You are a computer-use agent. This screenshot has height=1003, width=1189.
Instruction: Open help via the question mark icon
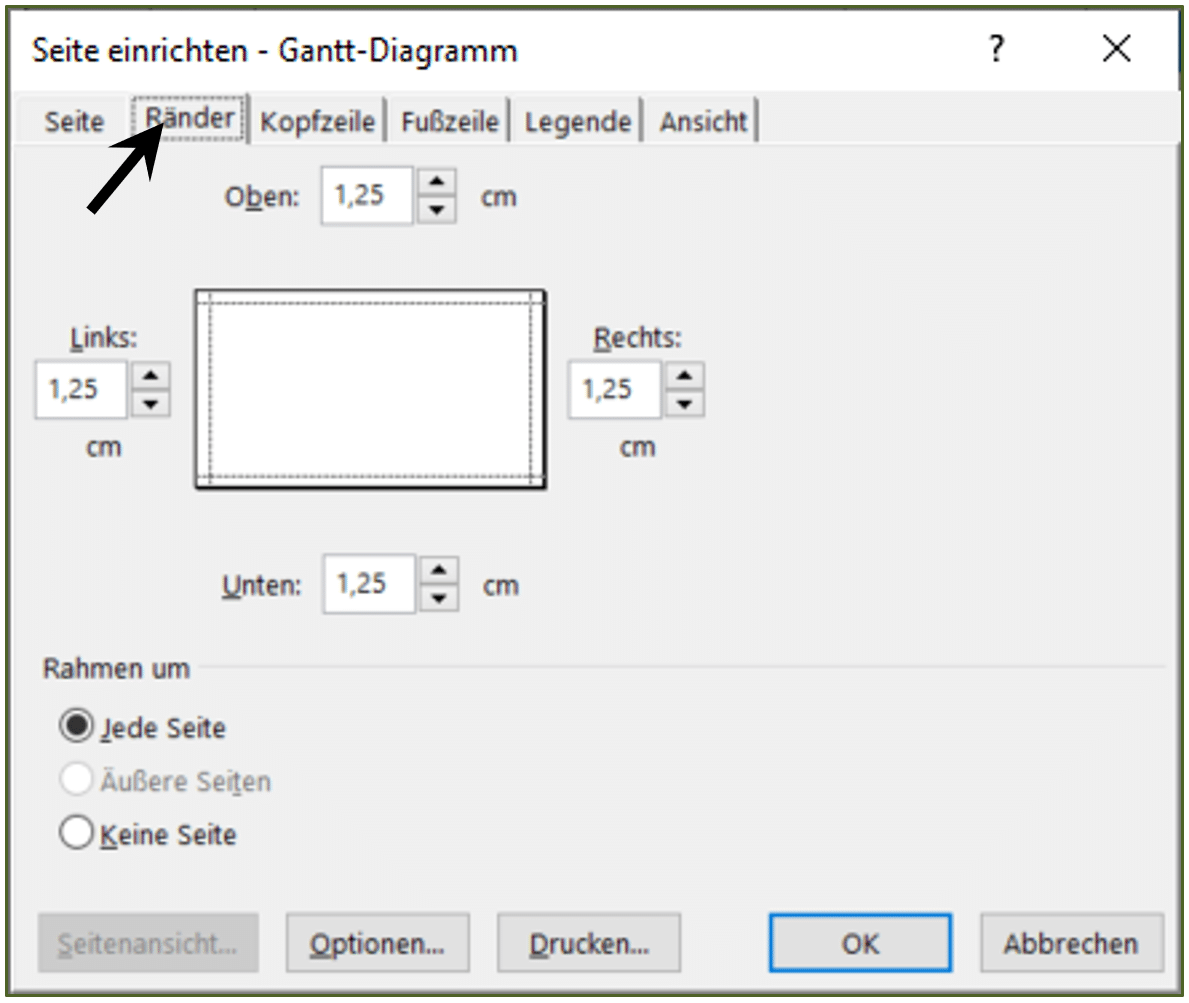[996, 49]
